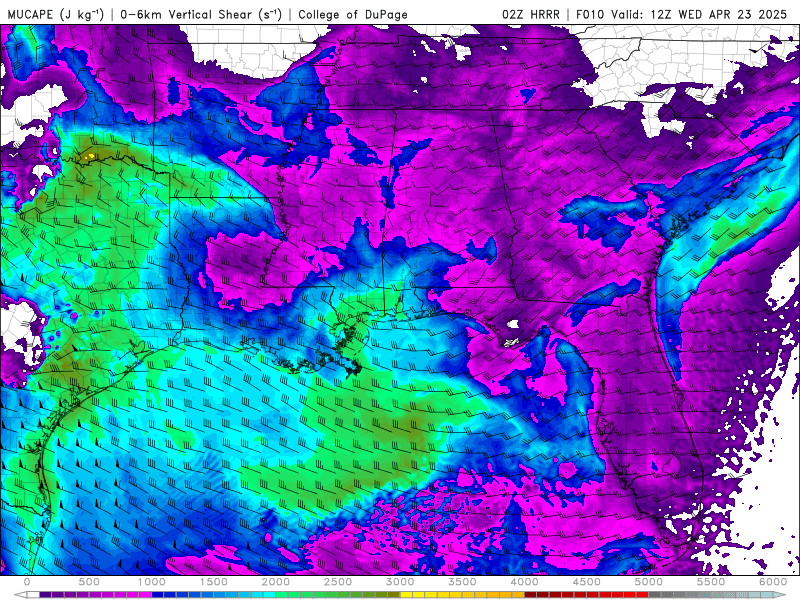Image resolution: width=800 pixels, height=600 pixels.
Task: Click the 3500 tick label on color scale
Action: [463, 582]
